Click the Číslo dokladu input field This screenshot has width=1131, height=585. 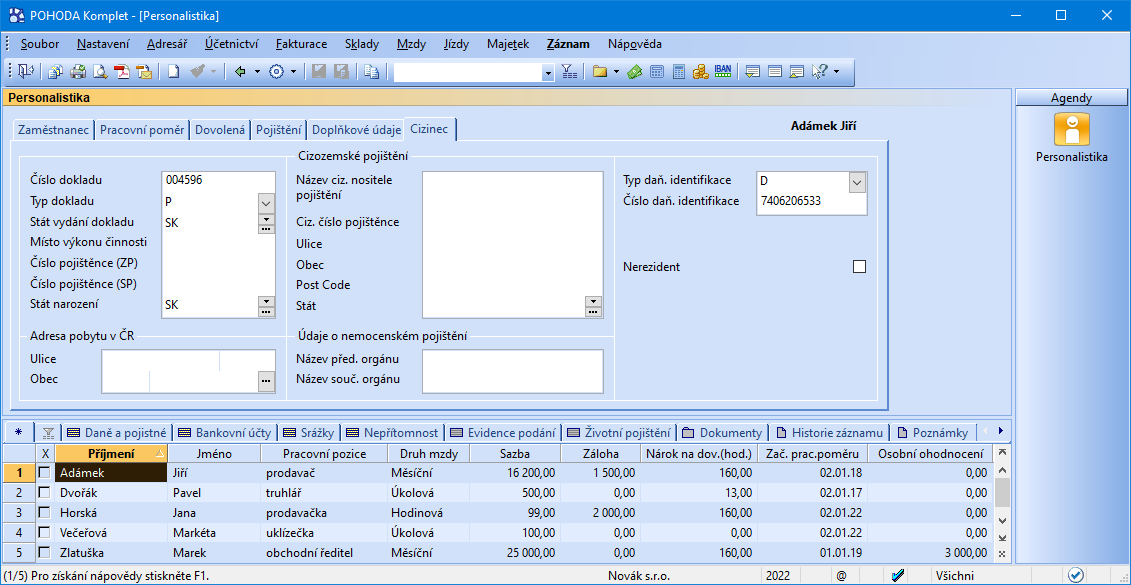coord(217,180)
